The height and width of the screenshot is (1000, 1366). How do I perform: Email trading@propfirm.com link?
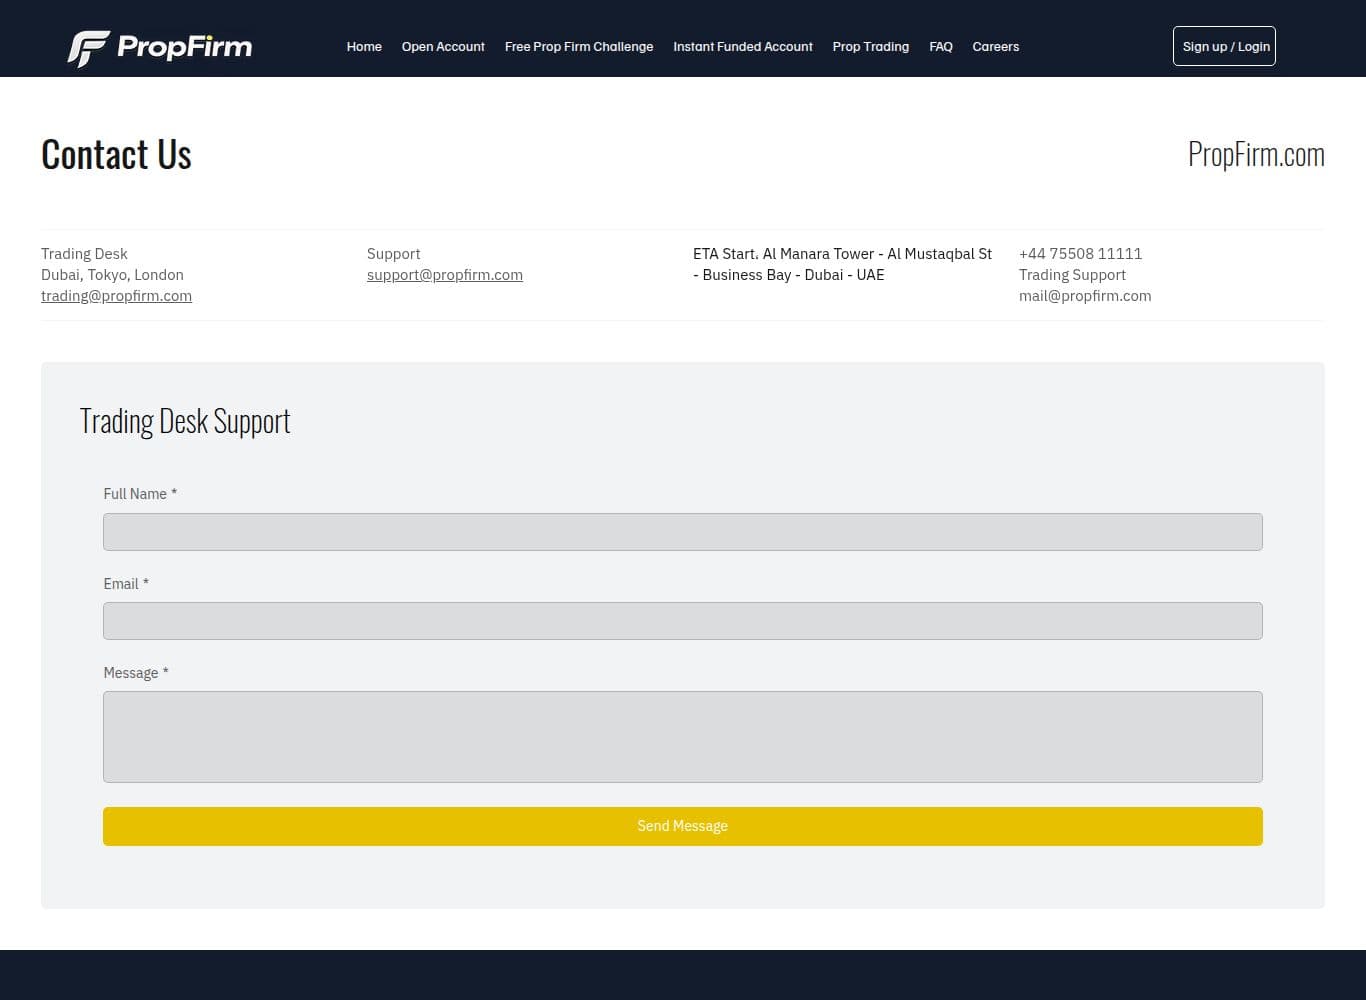pyautogui.click(x=116, y=296)
